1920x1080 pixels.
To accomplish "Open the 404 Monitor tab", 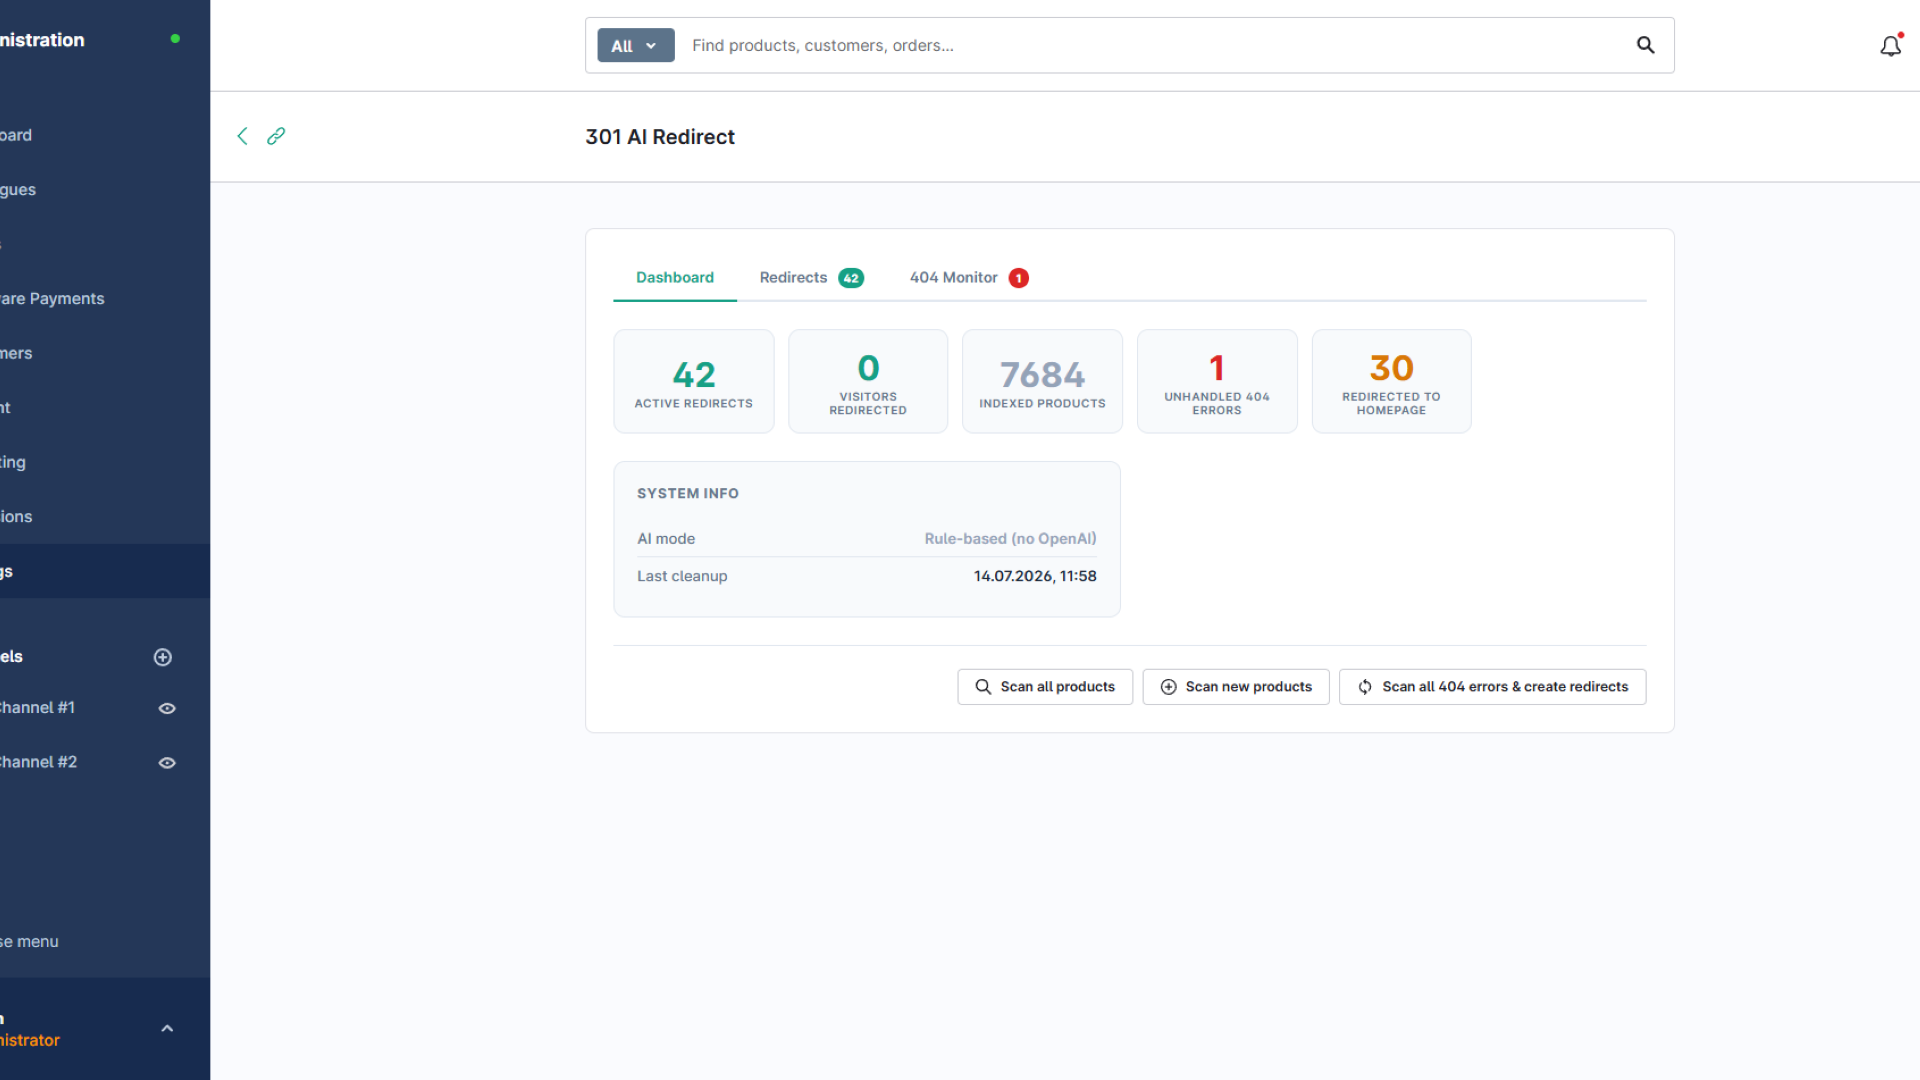I will click(968, 278).
